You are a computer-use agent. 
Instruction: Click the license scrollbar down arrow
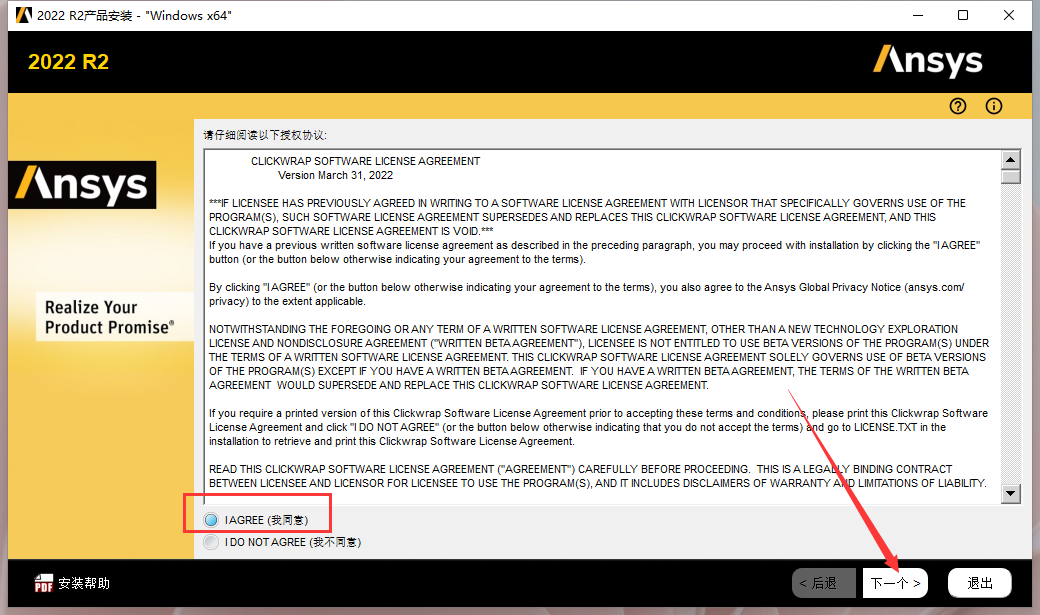[1010, 494]
